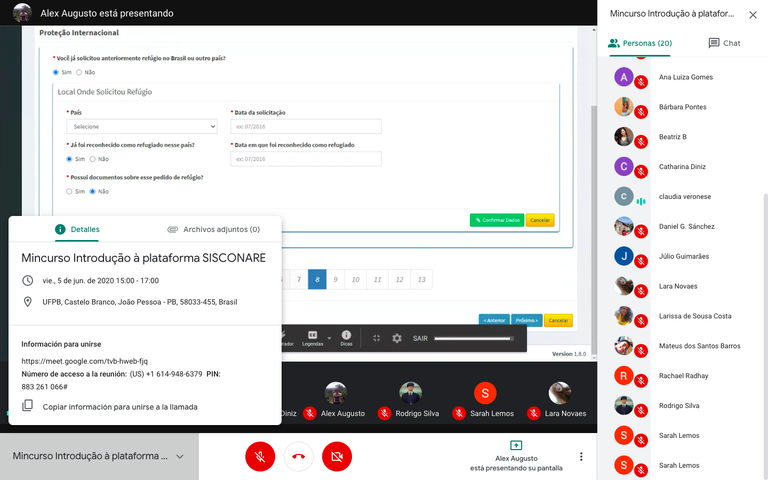This screenshot has height=480, width=768.
Task: Select Não for Possui documentos question
Action: (92, 191)
